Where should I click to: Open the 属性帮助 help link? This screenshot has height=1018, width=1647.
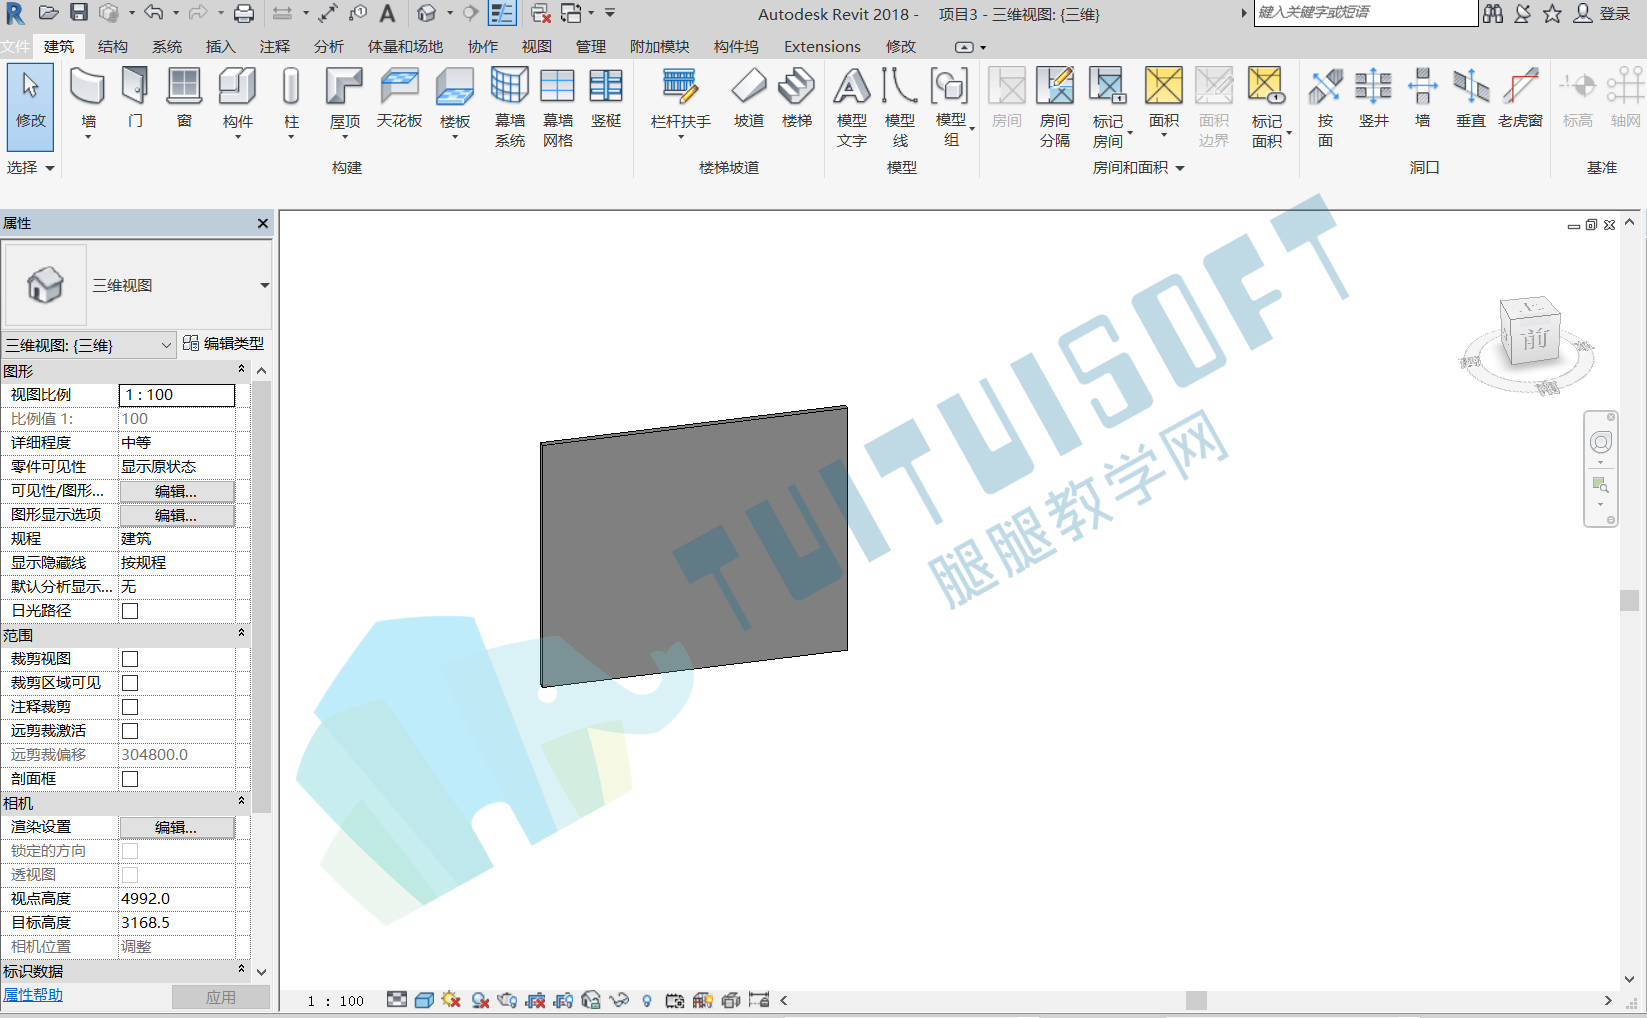pos(32,995)
